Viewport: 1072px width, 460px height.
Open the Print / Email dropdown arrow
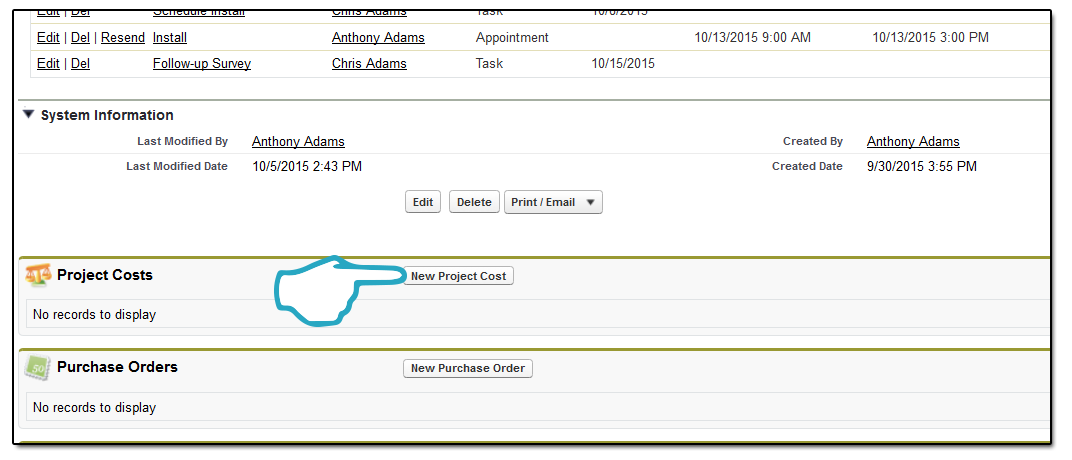[x=590, y=202]
